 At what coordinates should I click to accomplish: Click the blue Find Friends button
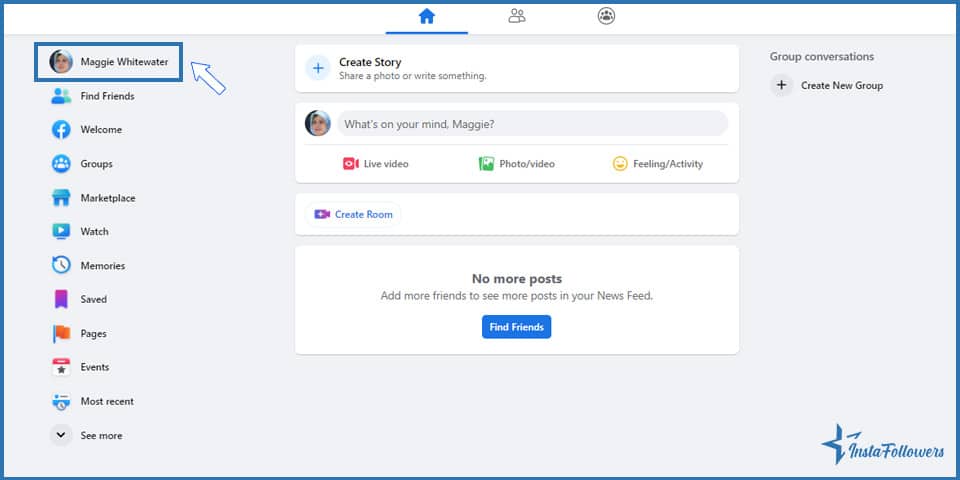(517, 327)
